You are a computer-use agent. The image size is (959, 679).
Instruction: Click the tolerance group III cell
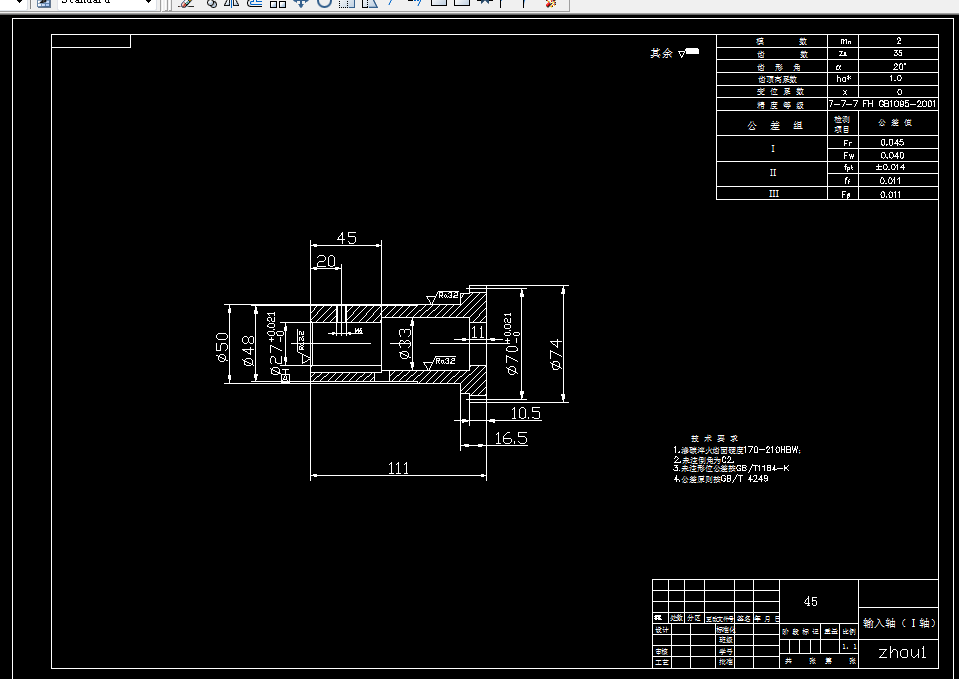click(x=772, y=193)
